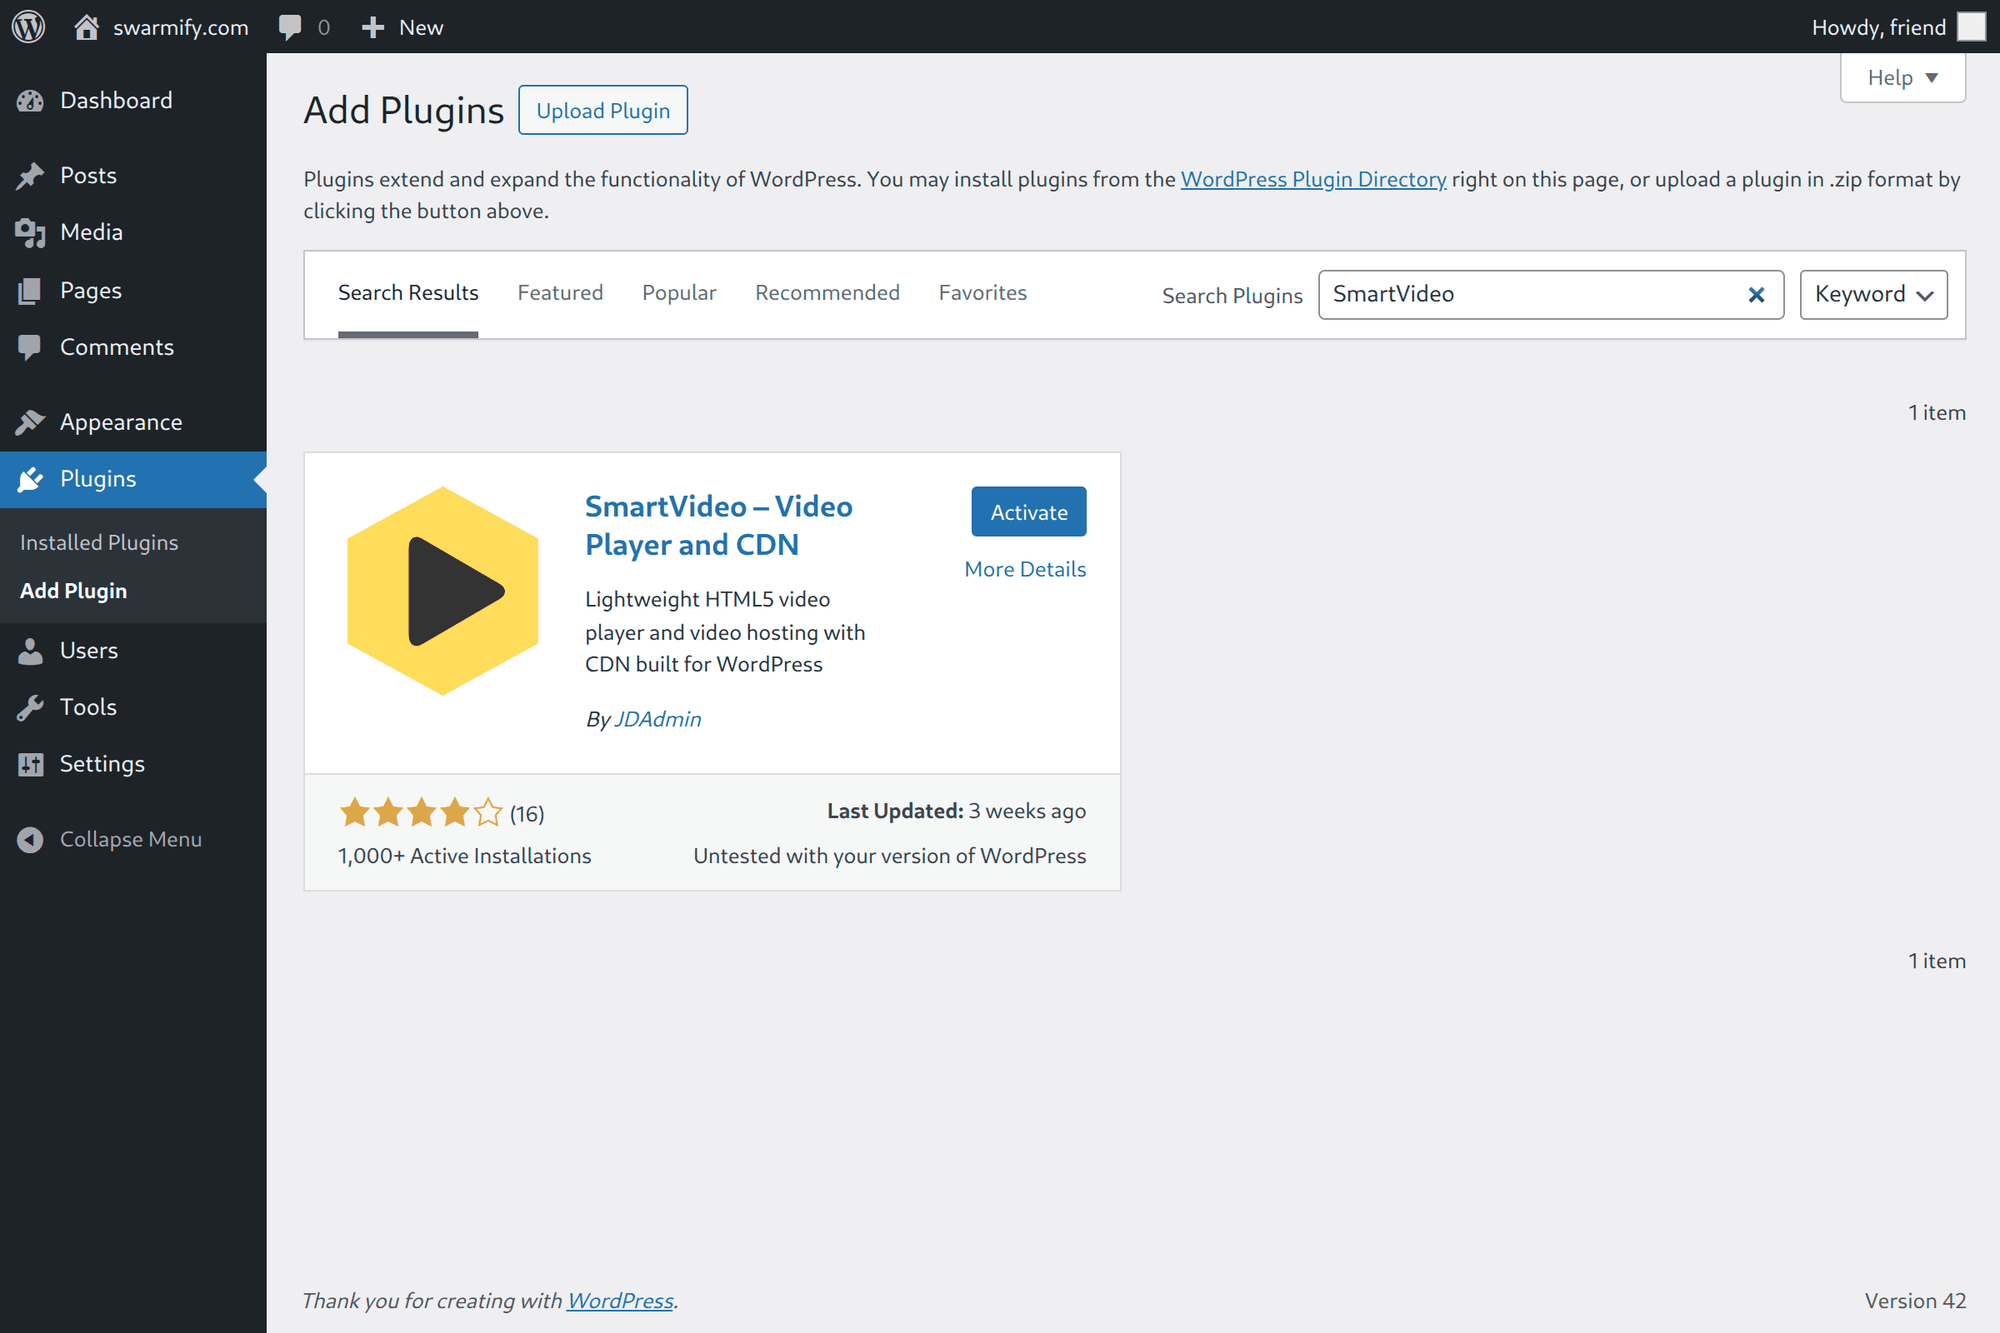Open Appearance via brush icon
Screen dimensions: 2000x1333
31,421
